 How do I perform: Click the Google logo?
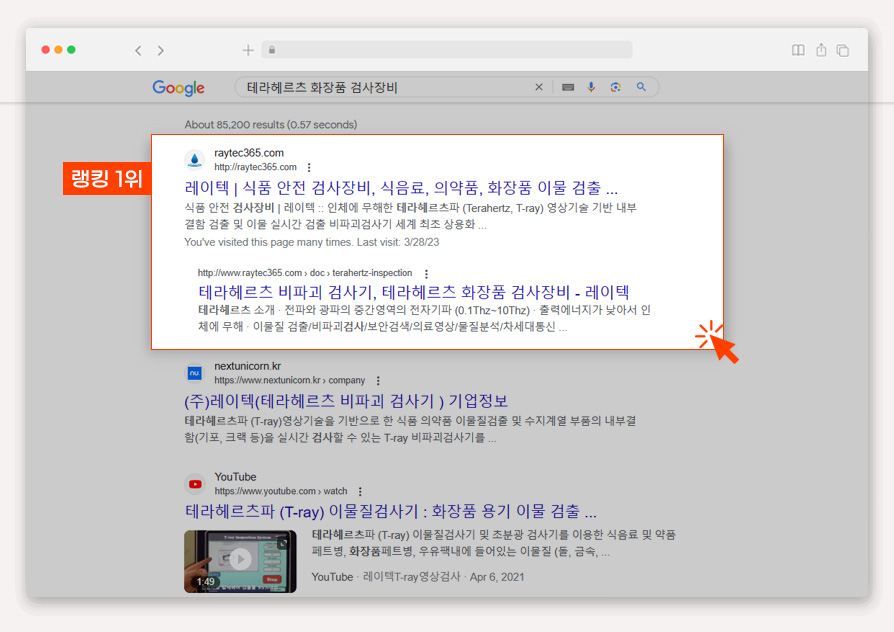pos(178,88)
